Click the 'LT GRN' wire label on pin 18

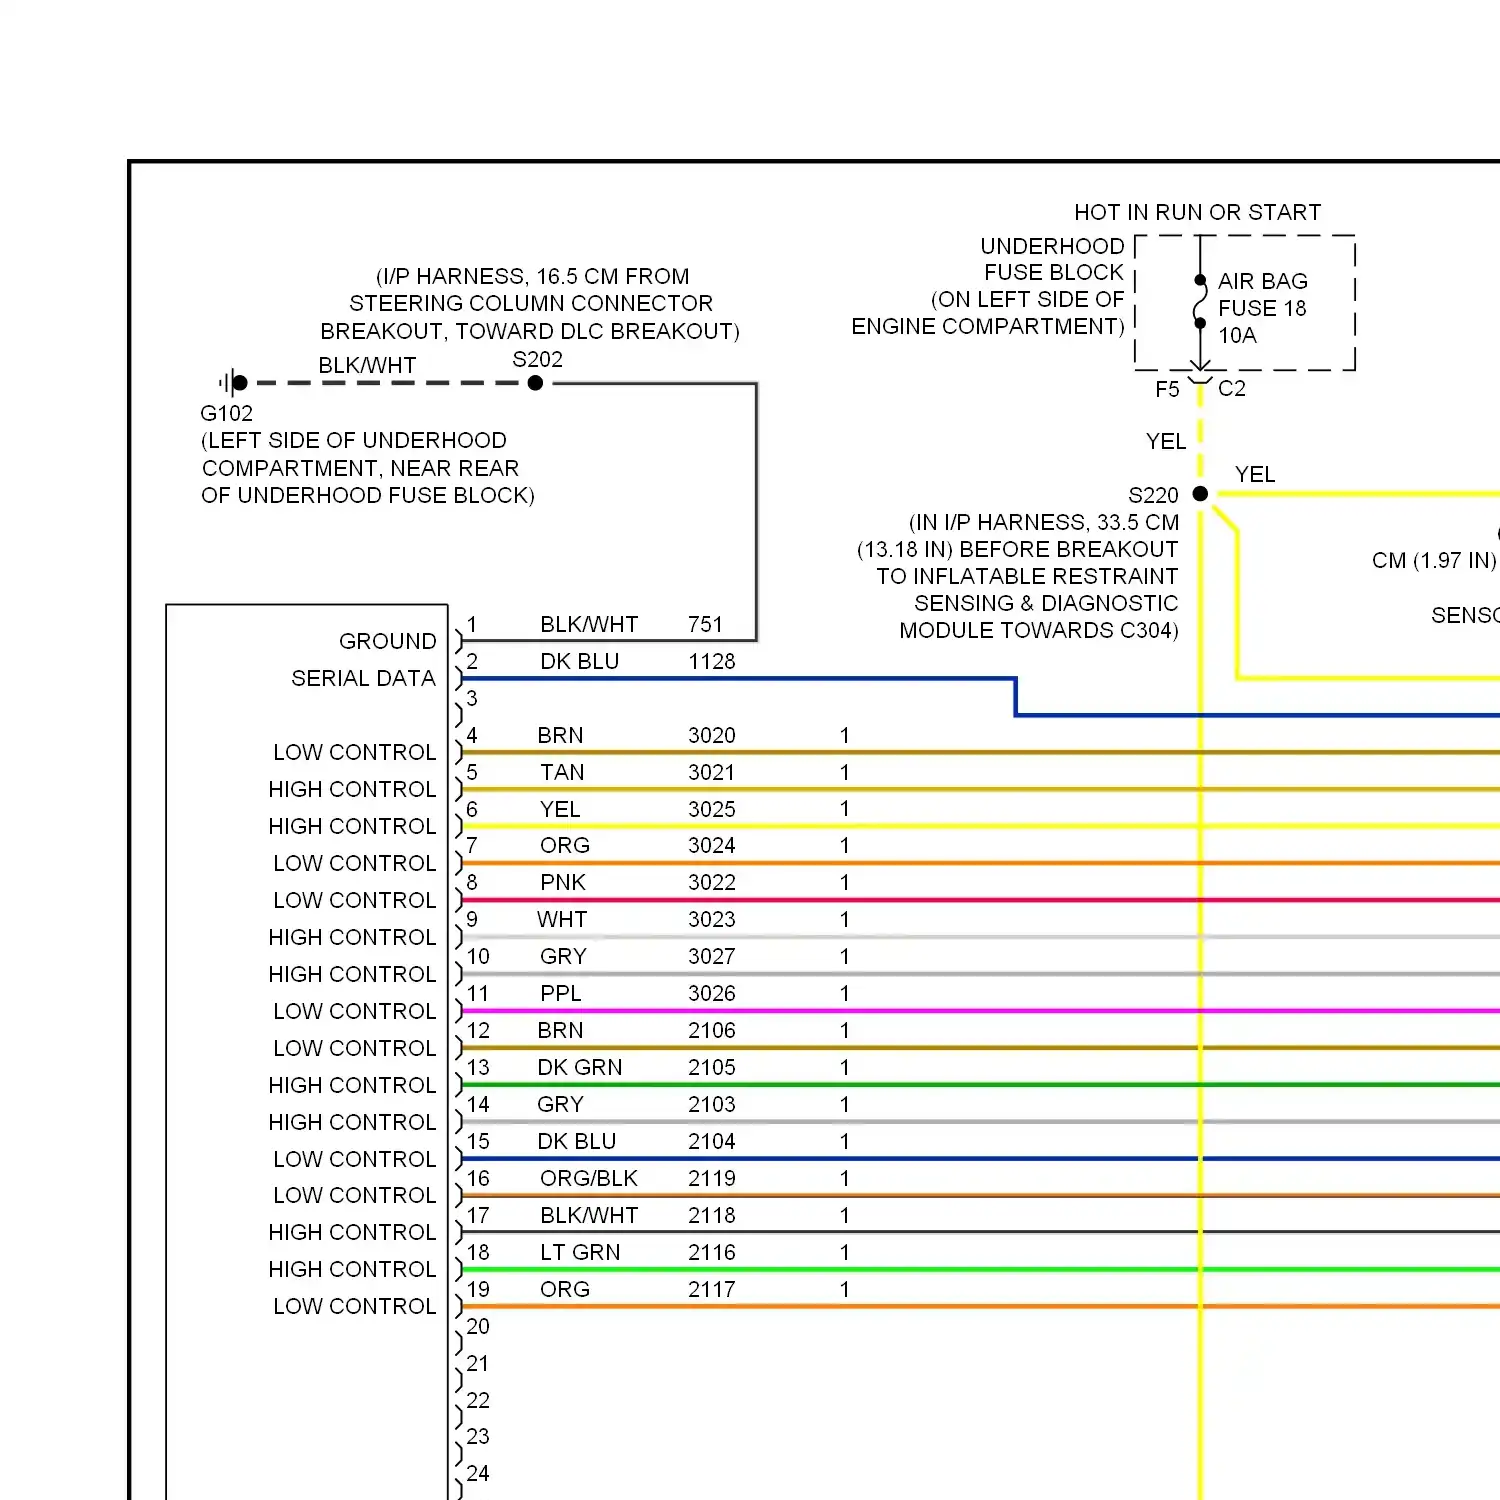(x=580, y=1252)
